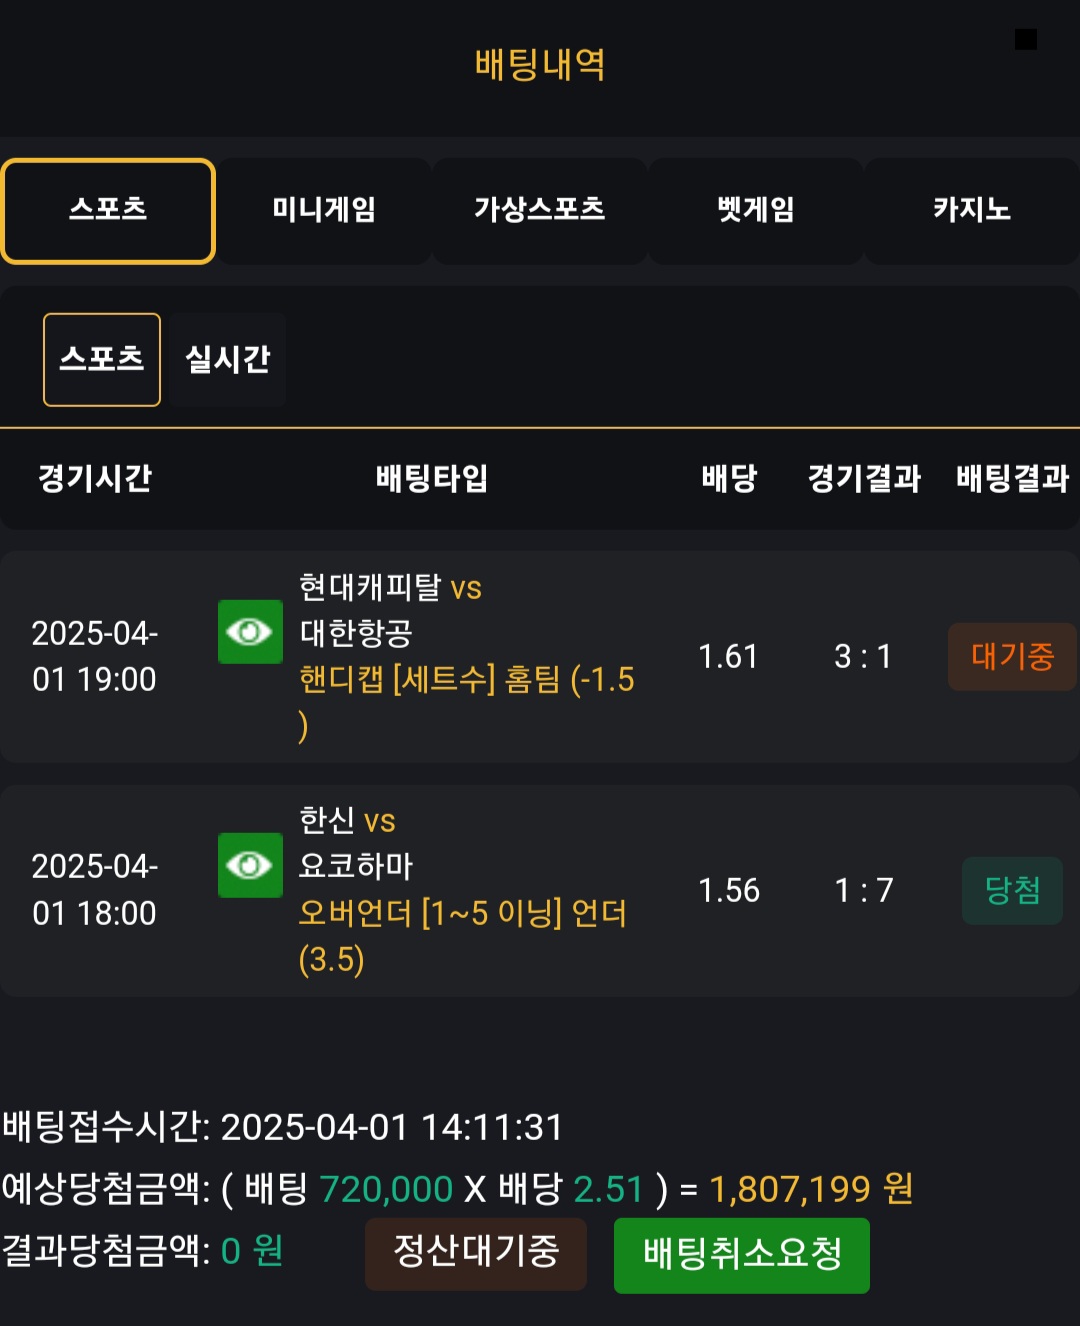
Task: Click the 배팅타입 column header
Action: click(432, 479)
